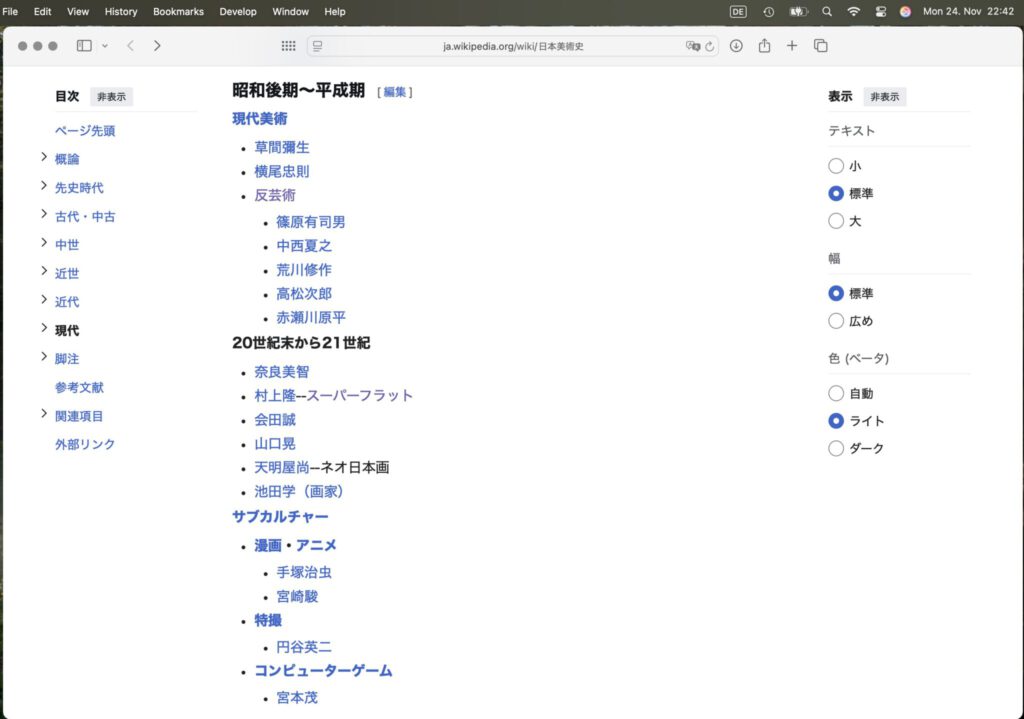
Task: Open the Bookmarks menu
Action: tap(177, 11)
